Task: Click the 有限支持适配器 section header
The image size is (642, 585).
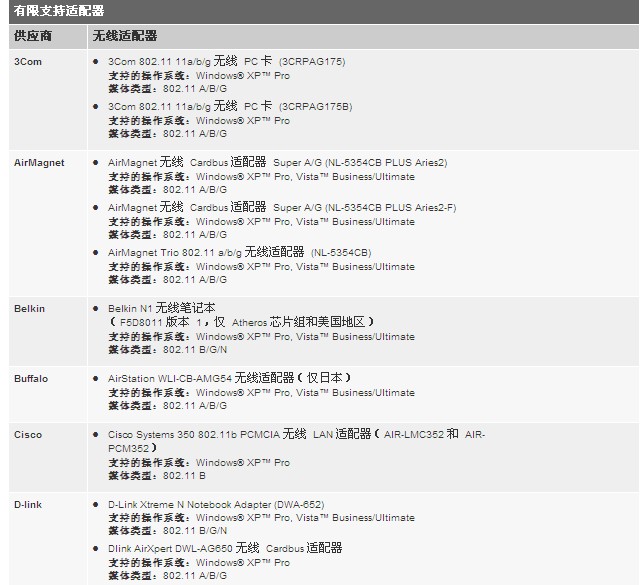Action: tap(59, 11)
